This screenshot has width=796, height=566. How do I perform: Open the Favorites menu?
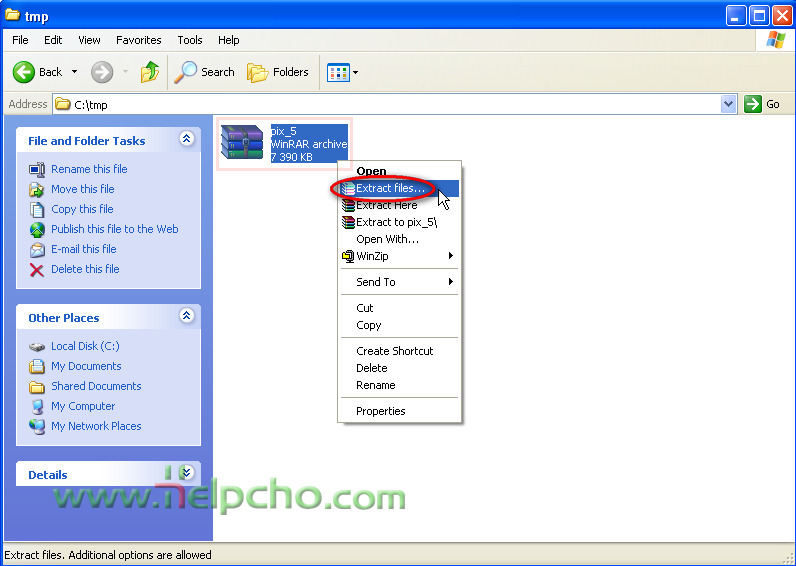[x=139, y=40]
